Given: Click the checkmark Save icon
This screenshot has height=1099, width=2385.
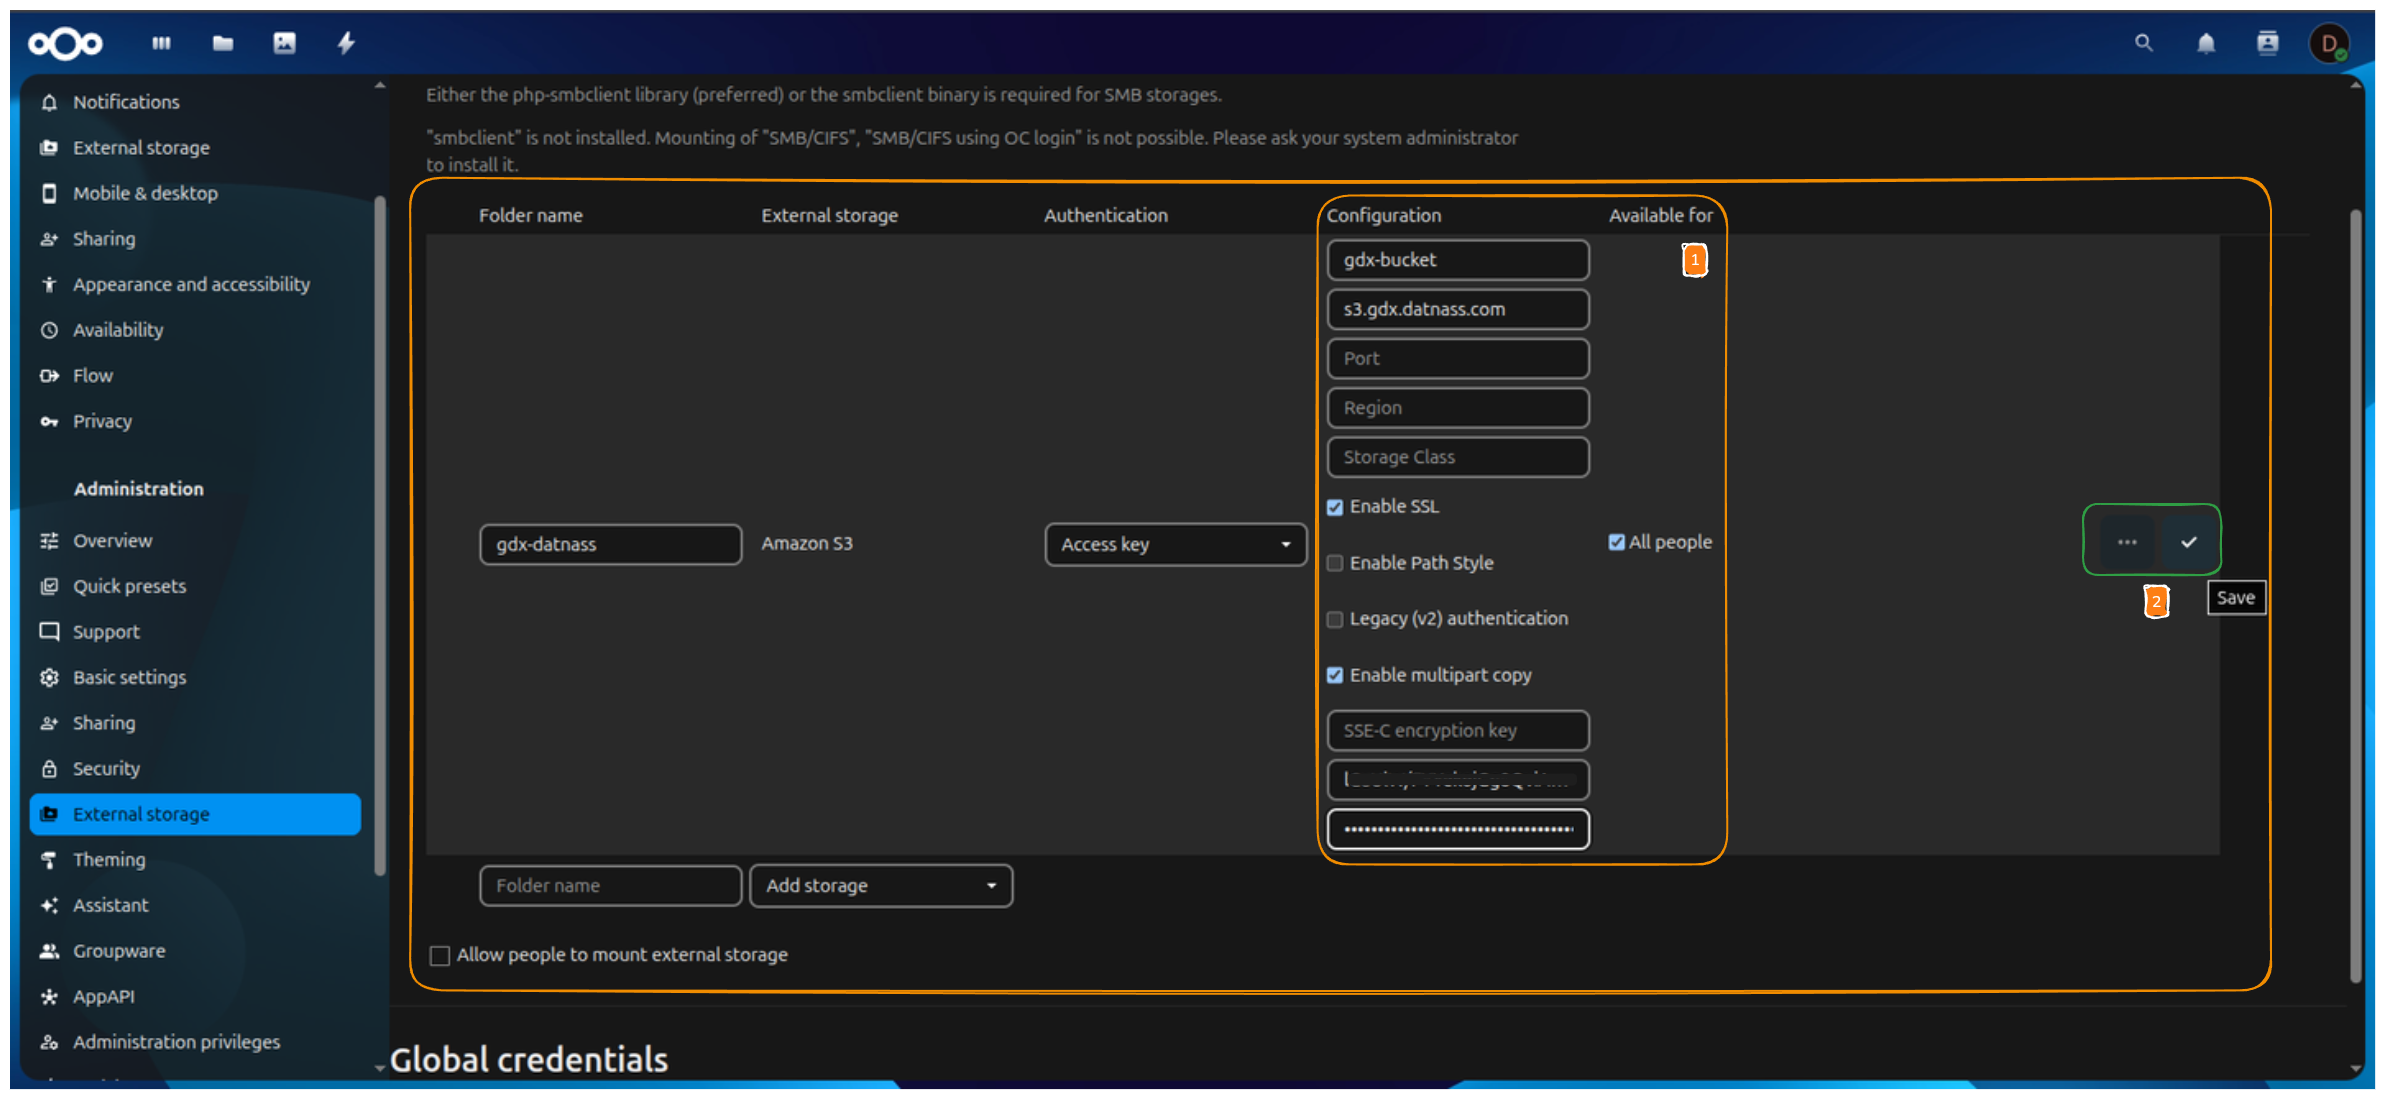Looking at the screenshot, I should 2189,542.
